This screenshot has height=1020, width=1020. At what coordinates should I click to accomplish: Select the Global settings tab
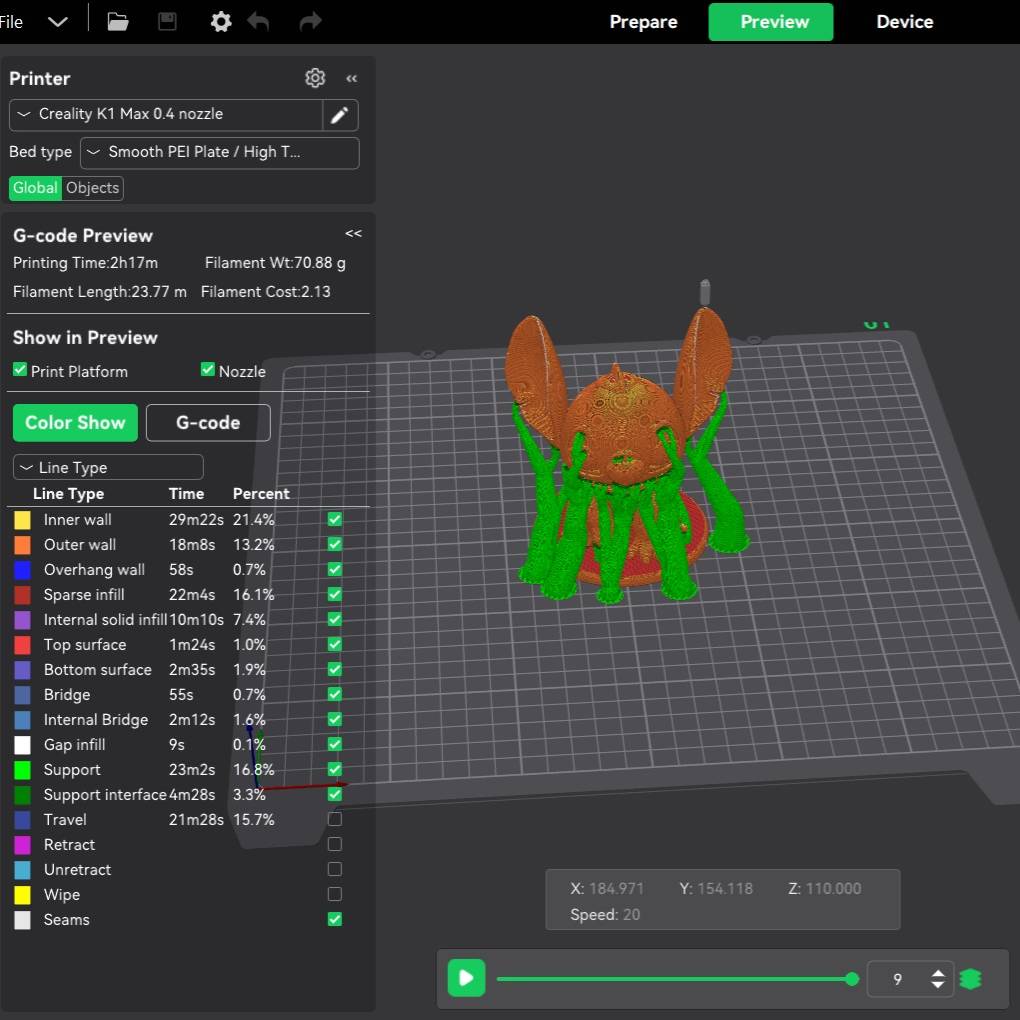35,188
